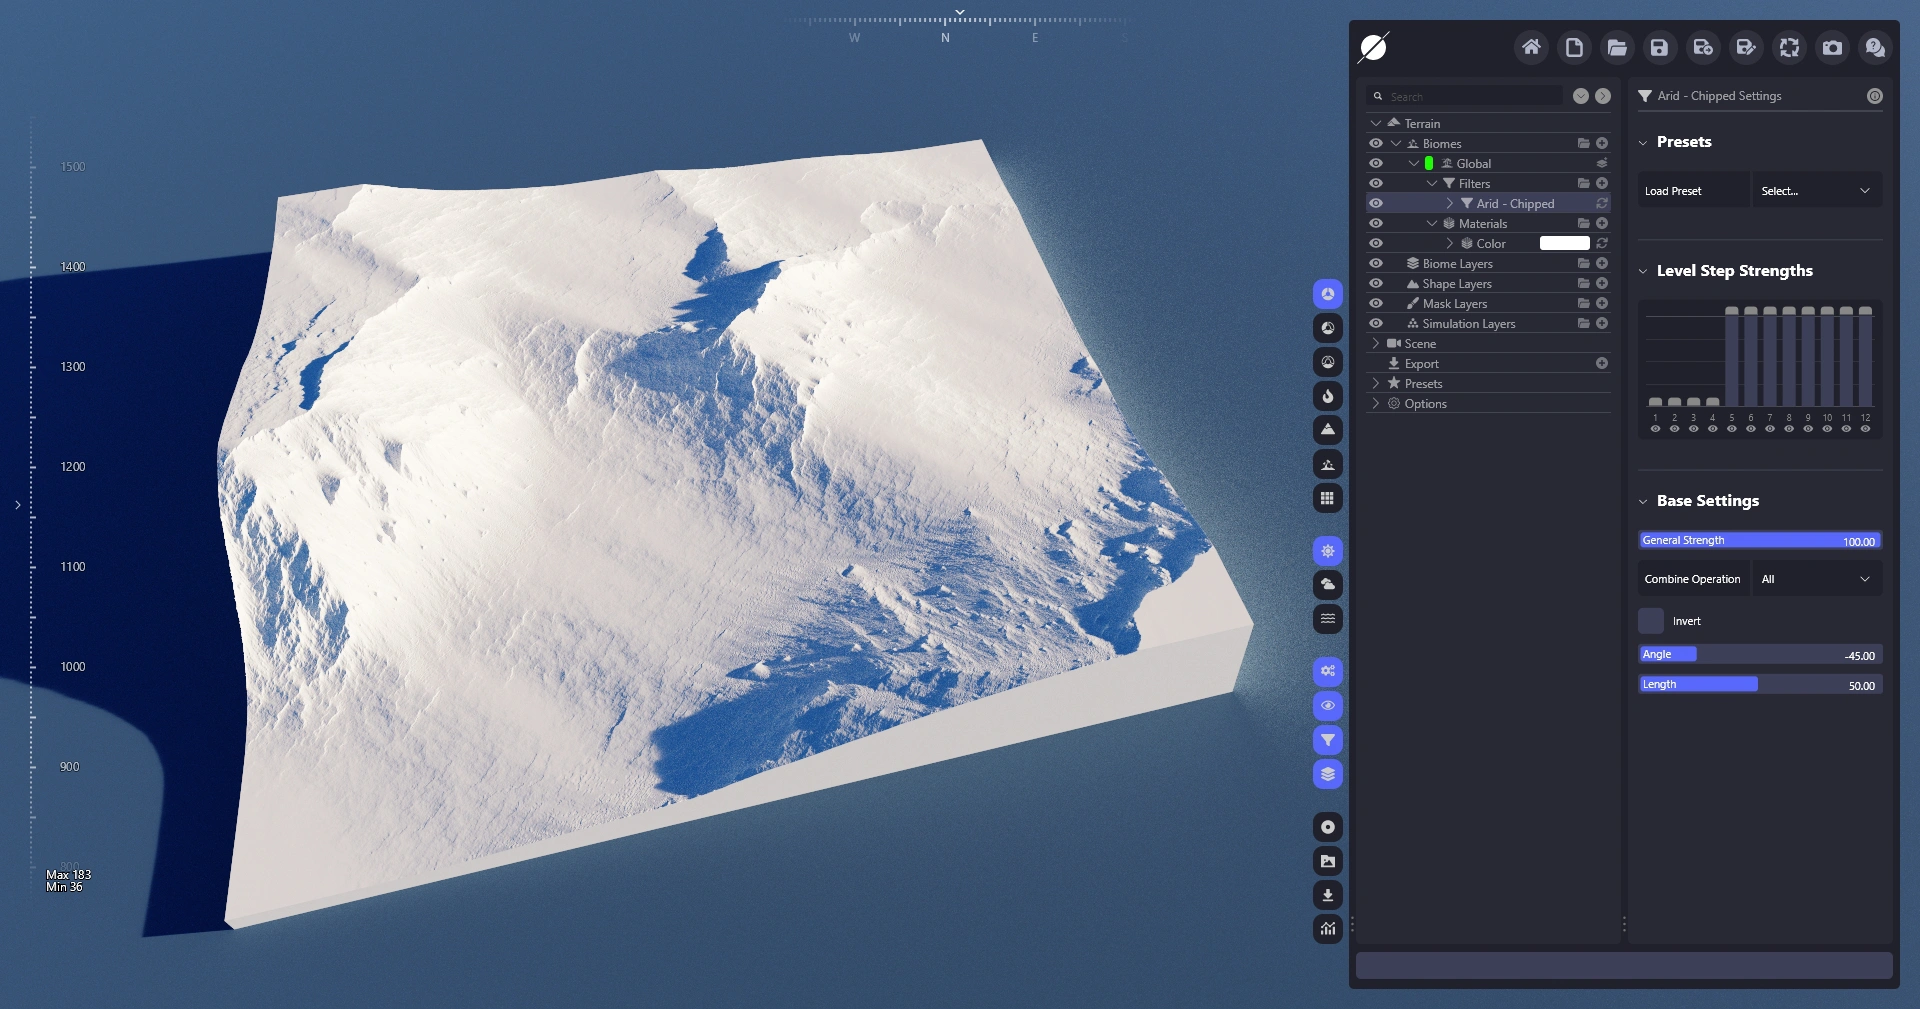Open the Combine Operation dropdown
The height and width of the screenshot is (1009, 1920).
pyautogui.click(x=1815, y=579)
